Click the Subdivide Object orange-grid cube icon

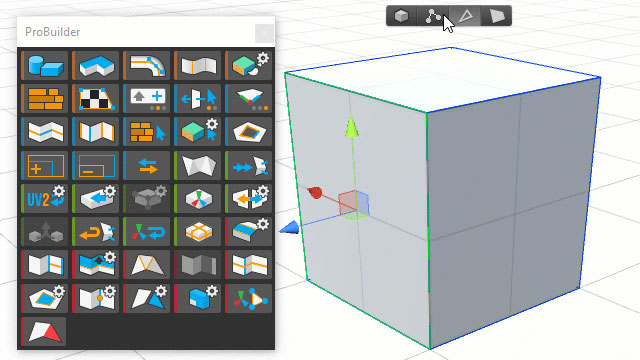click(198, 231)
